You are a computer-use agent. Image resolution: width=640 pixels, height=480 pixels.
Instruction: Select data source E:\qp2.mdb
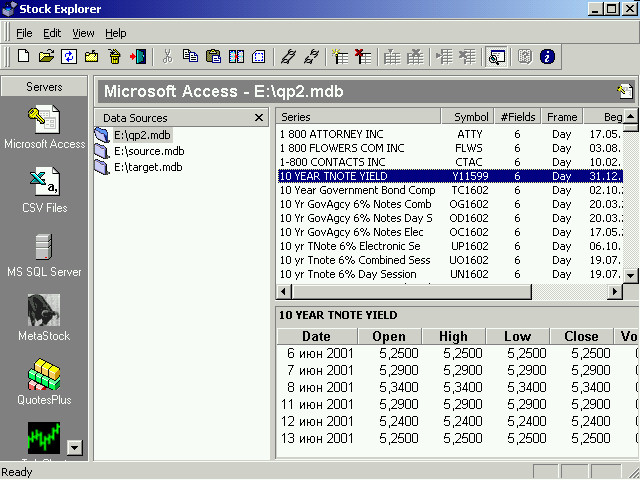click(x=142, y=135)
